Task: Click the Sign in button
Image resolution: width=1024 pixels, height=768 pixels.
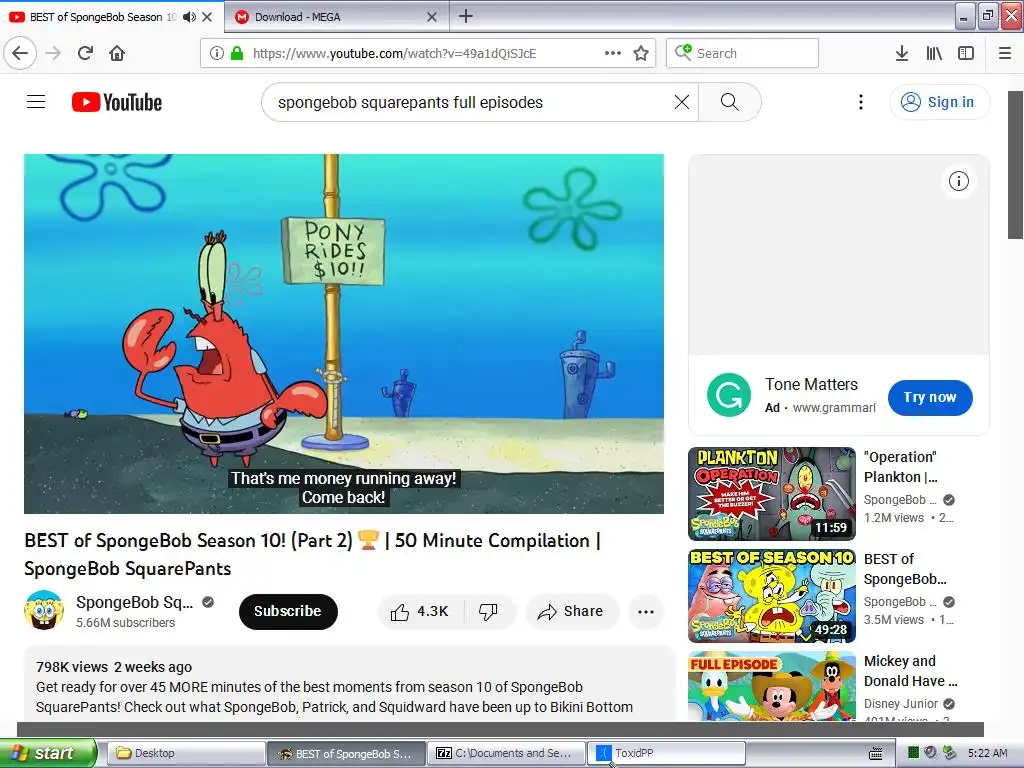Action: (x=939, y=102)
